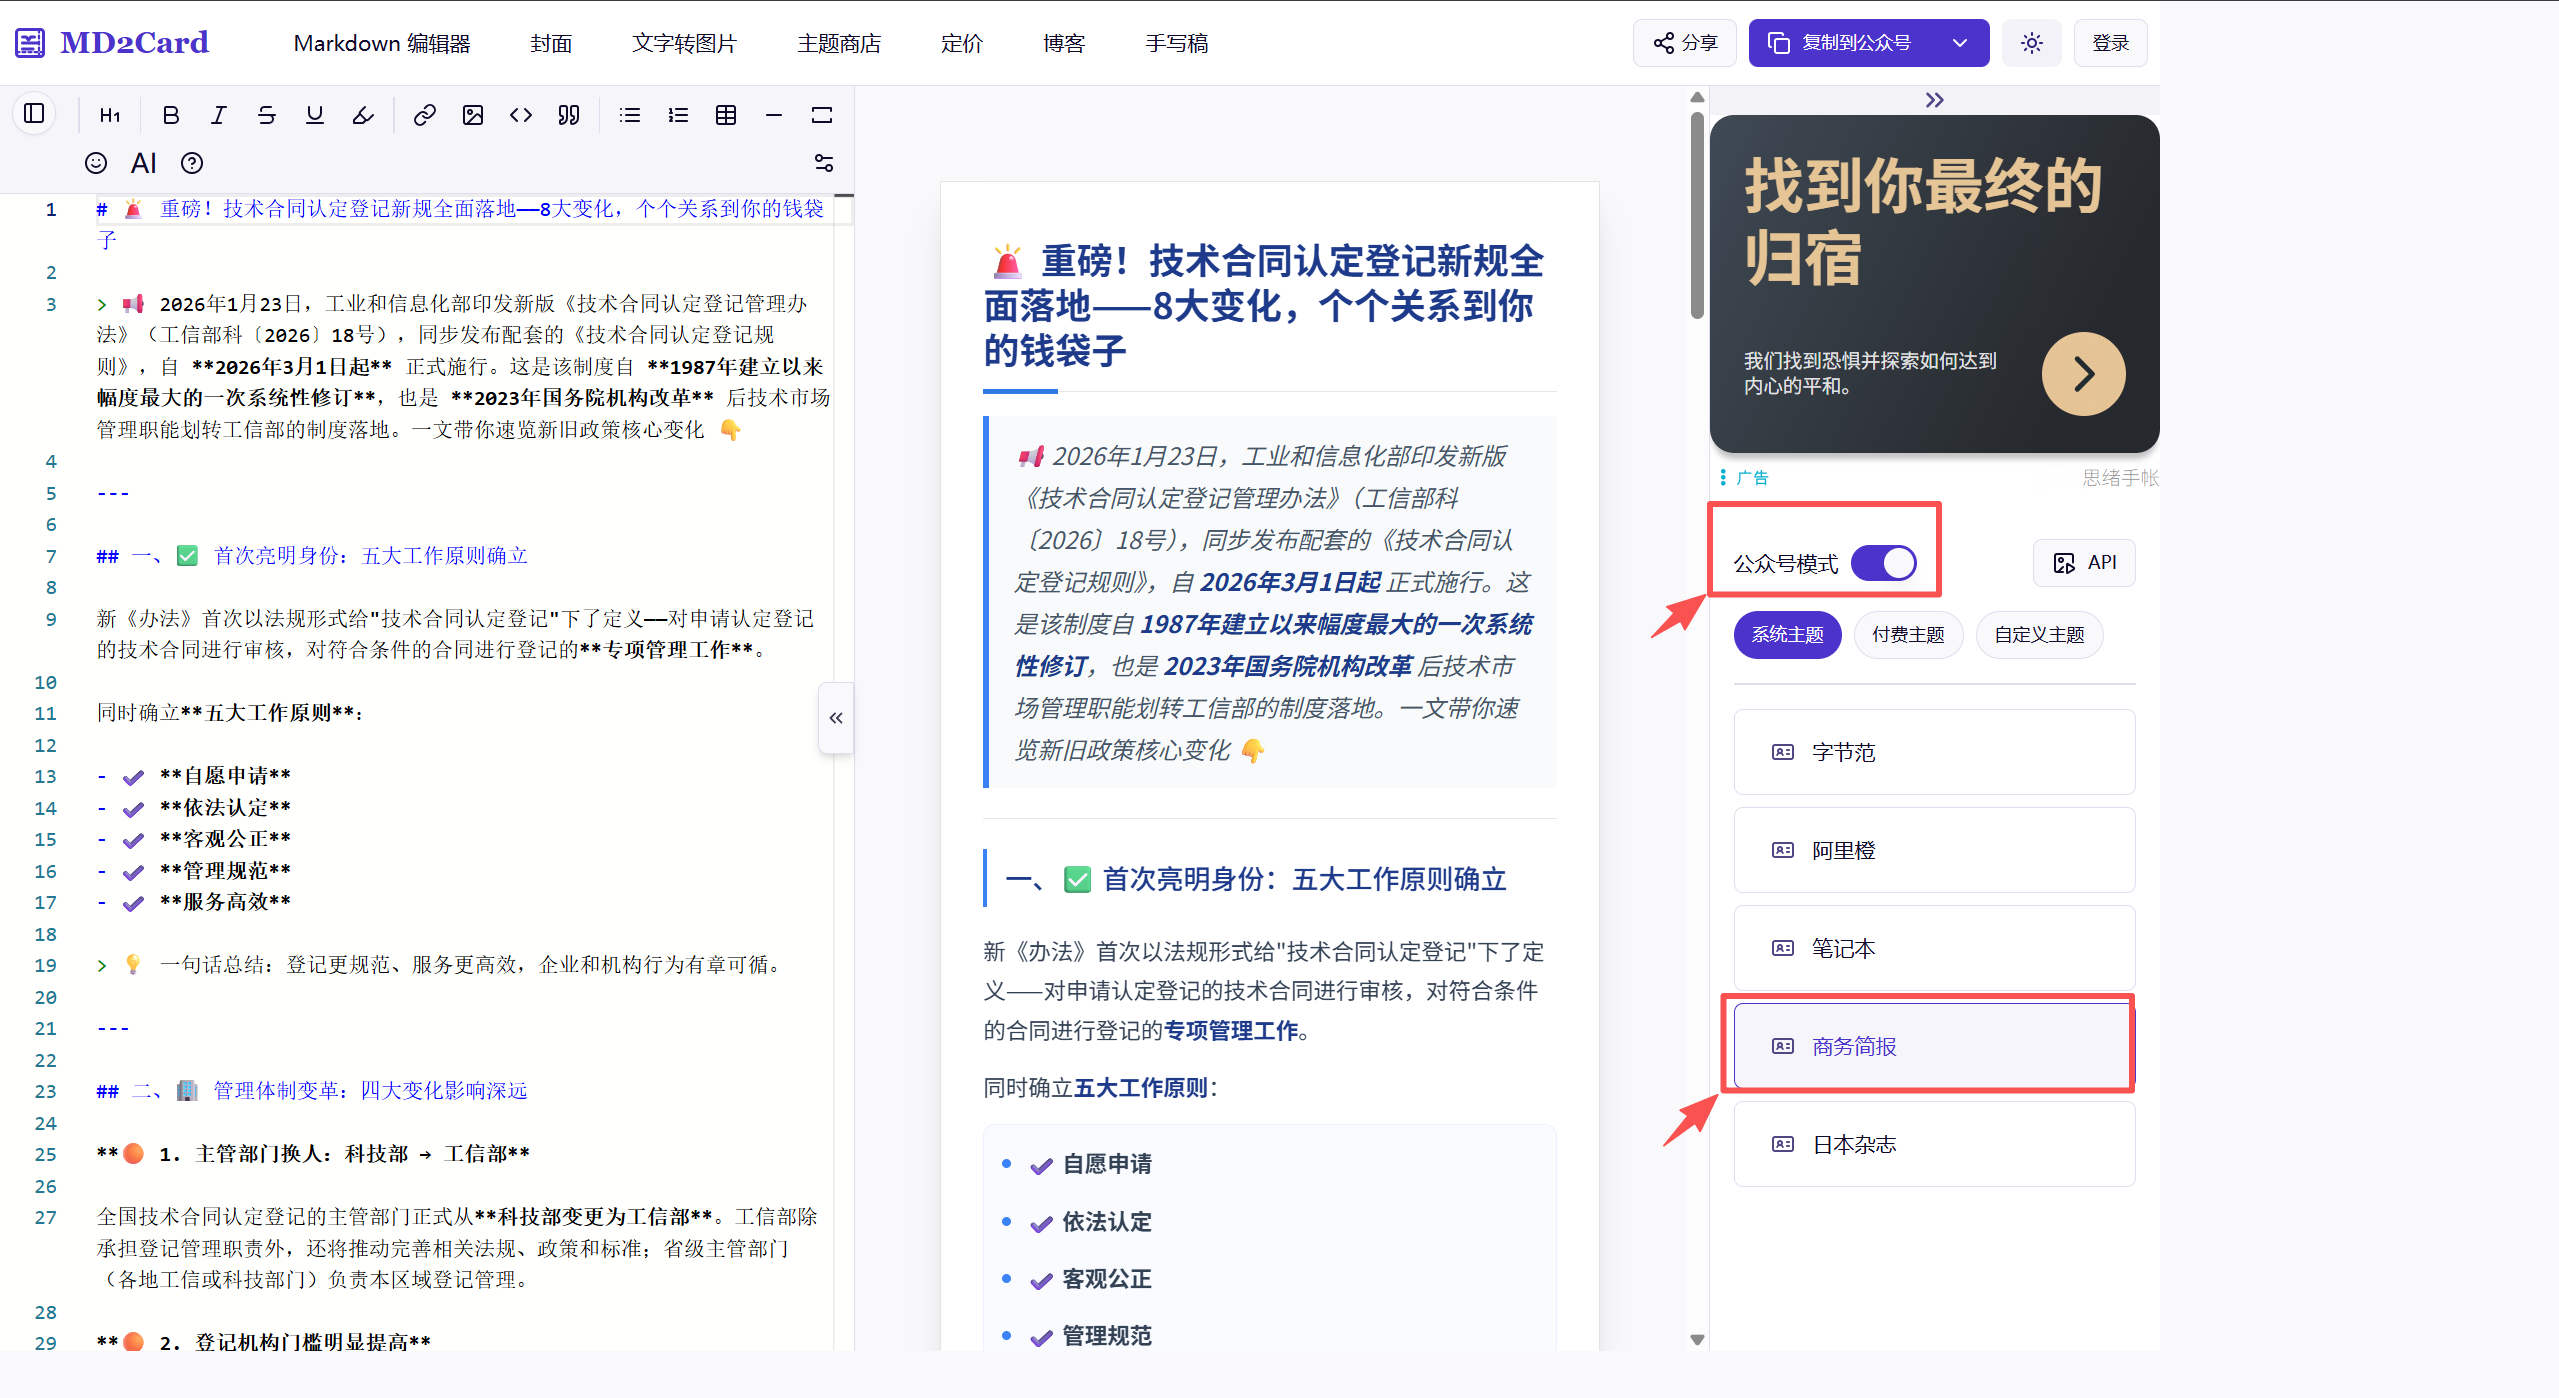Insert a numbered list
Screen dimensions: 2559x1398
(678, 116)
